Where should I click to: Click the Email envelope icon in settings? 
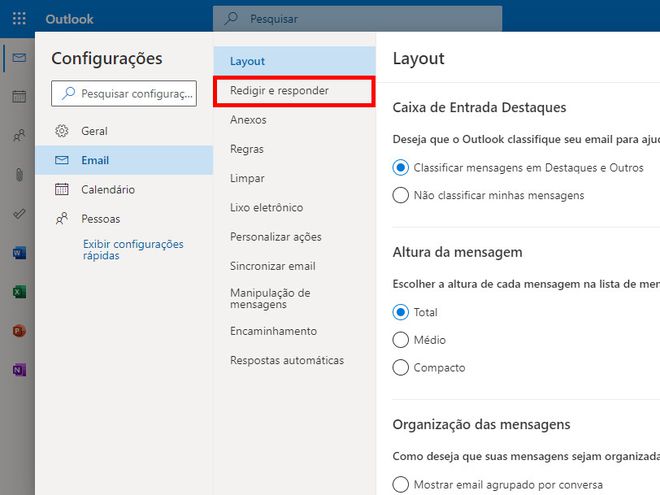click(x=62, y=160)
